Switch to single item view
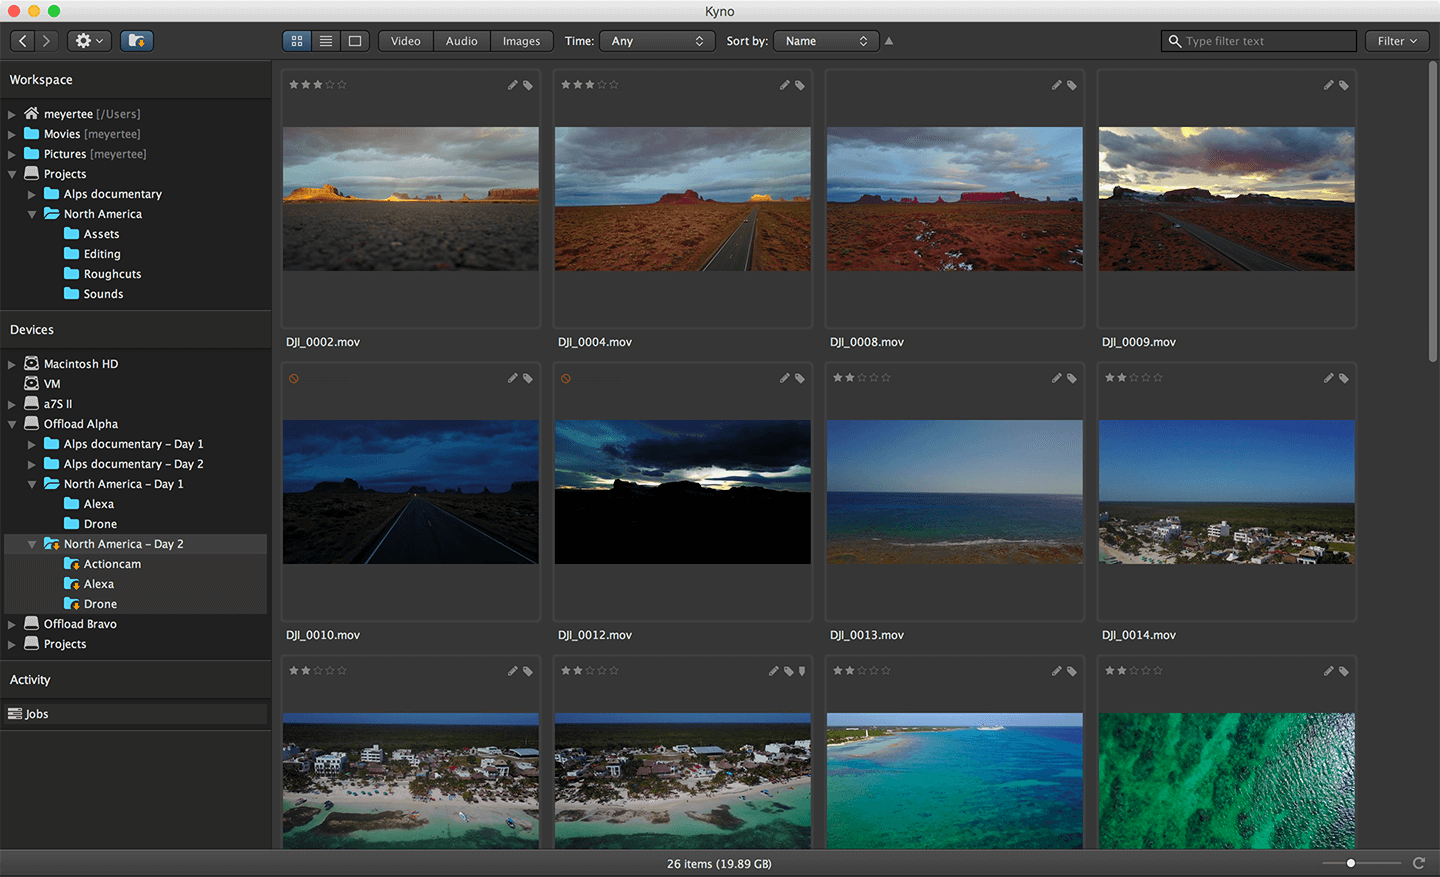Viewport: 1440px width, 877px height. tap(354, 41)
